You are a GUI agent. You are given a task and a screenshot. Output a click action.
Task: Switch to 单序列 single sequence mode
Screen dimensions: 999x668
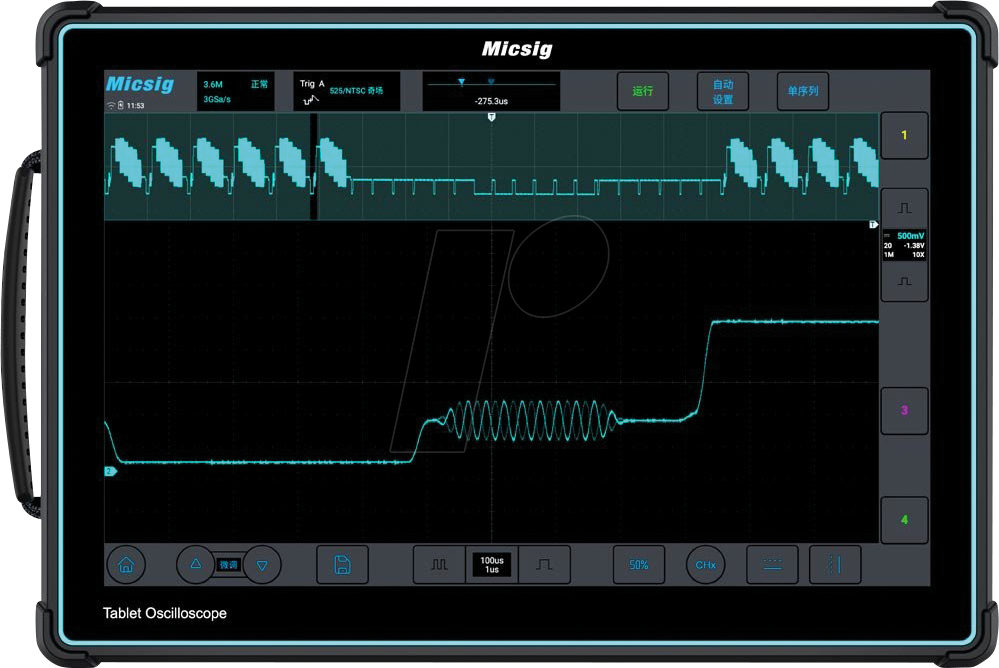click(x=801, y=91)
